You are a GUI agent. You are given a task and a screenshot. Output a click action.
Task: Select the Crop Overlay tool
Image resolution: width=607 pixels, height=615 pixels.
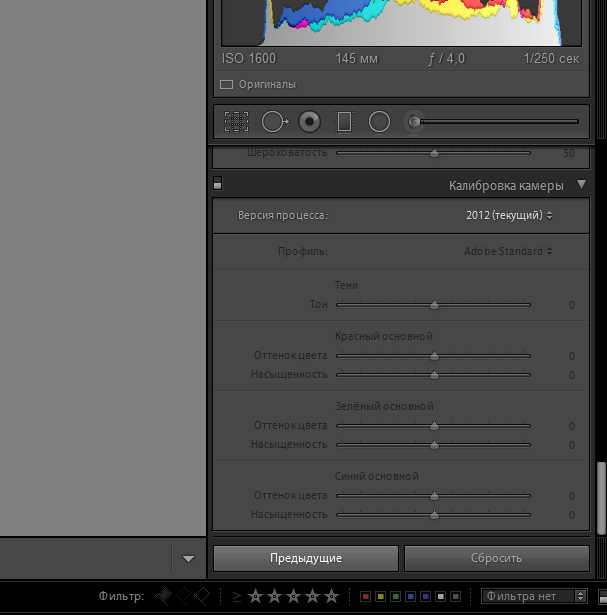pos(236,122)
